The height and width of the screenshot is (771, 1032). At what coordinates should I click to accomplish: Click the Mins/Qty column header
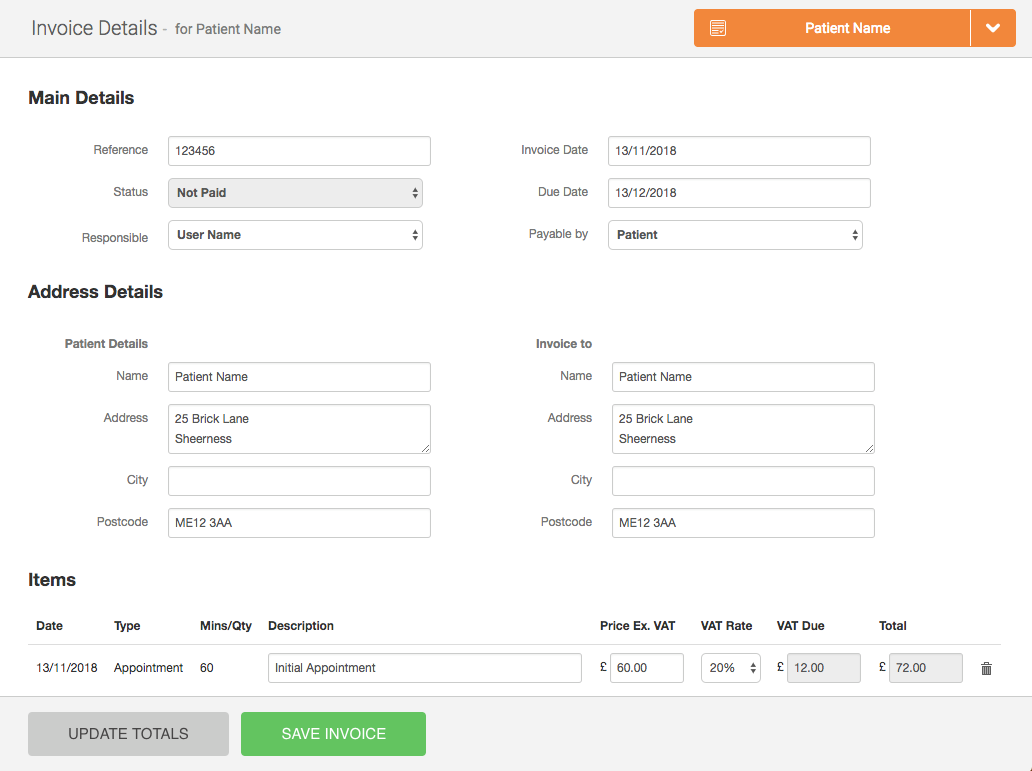[x=226, y=625]
